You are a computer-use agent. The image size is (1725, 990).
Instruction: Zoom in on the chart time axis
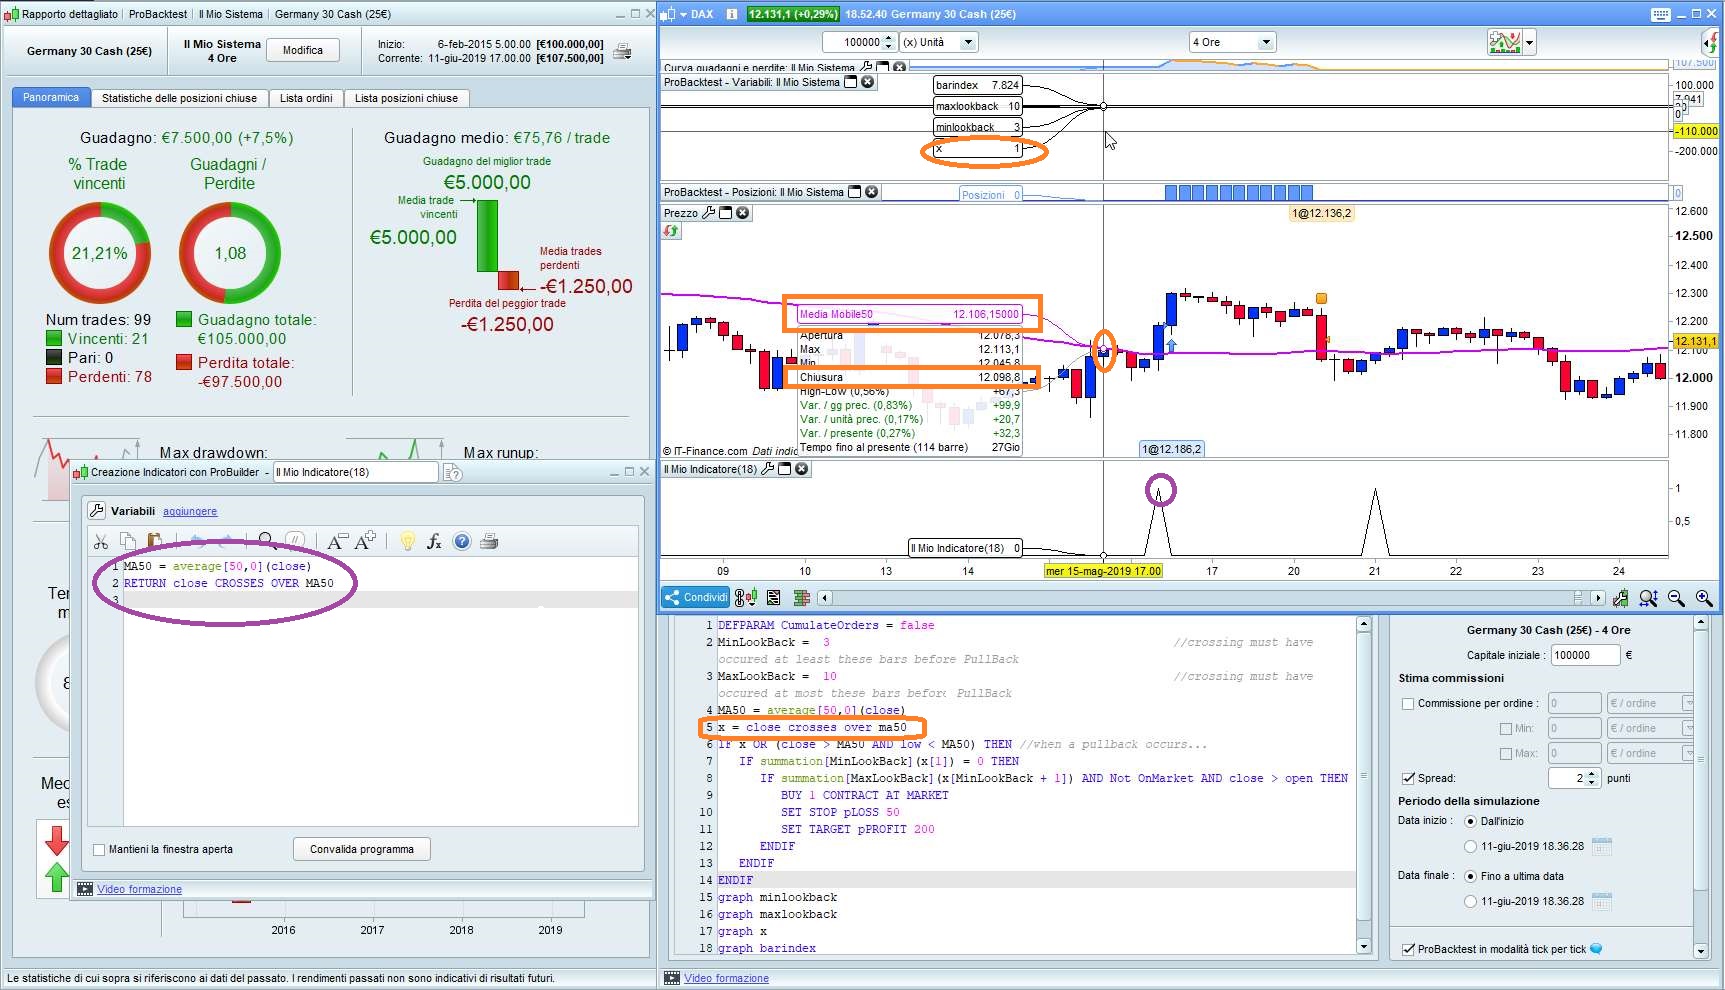point(1704,598)
